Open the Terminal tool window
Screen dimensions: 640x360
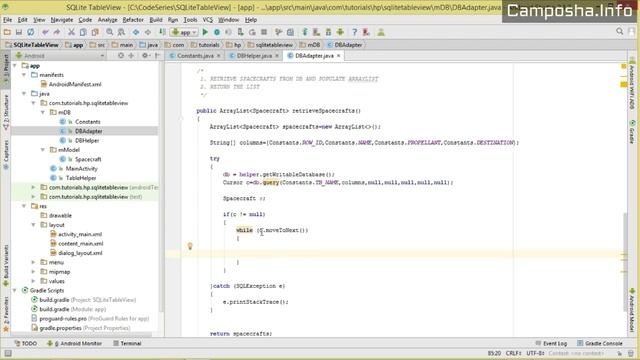pos(127,344)
